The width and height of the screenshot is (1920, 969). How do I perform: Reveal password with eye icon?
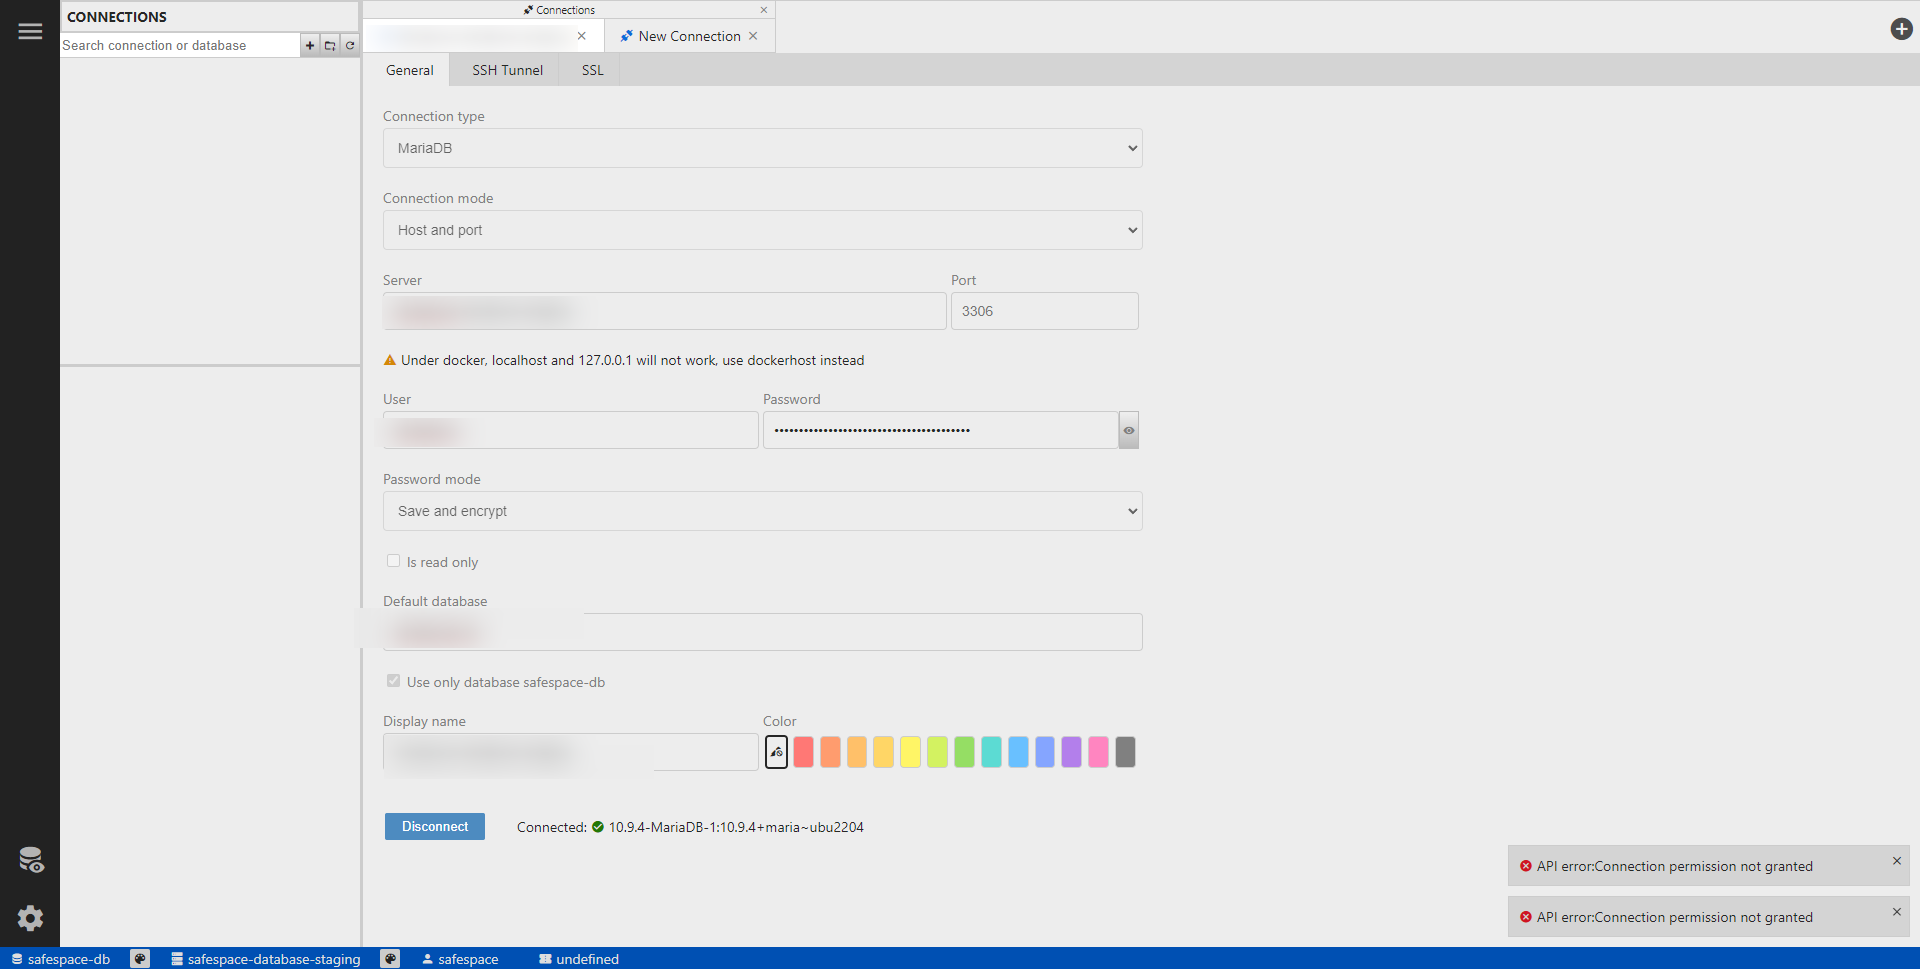click(1129, 430)
